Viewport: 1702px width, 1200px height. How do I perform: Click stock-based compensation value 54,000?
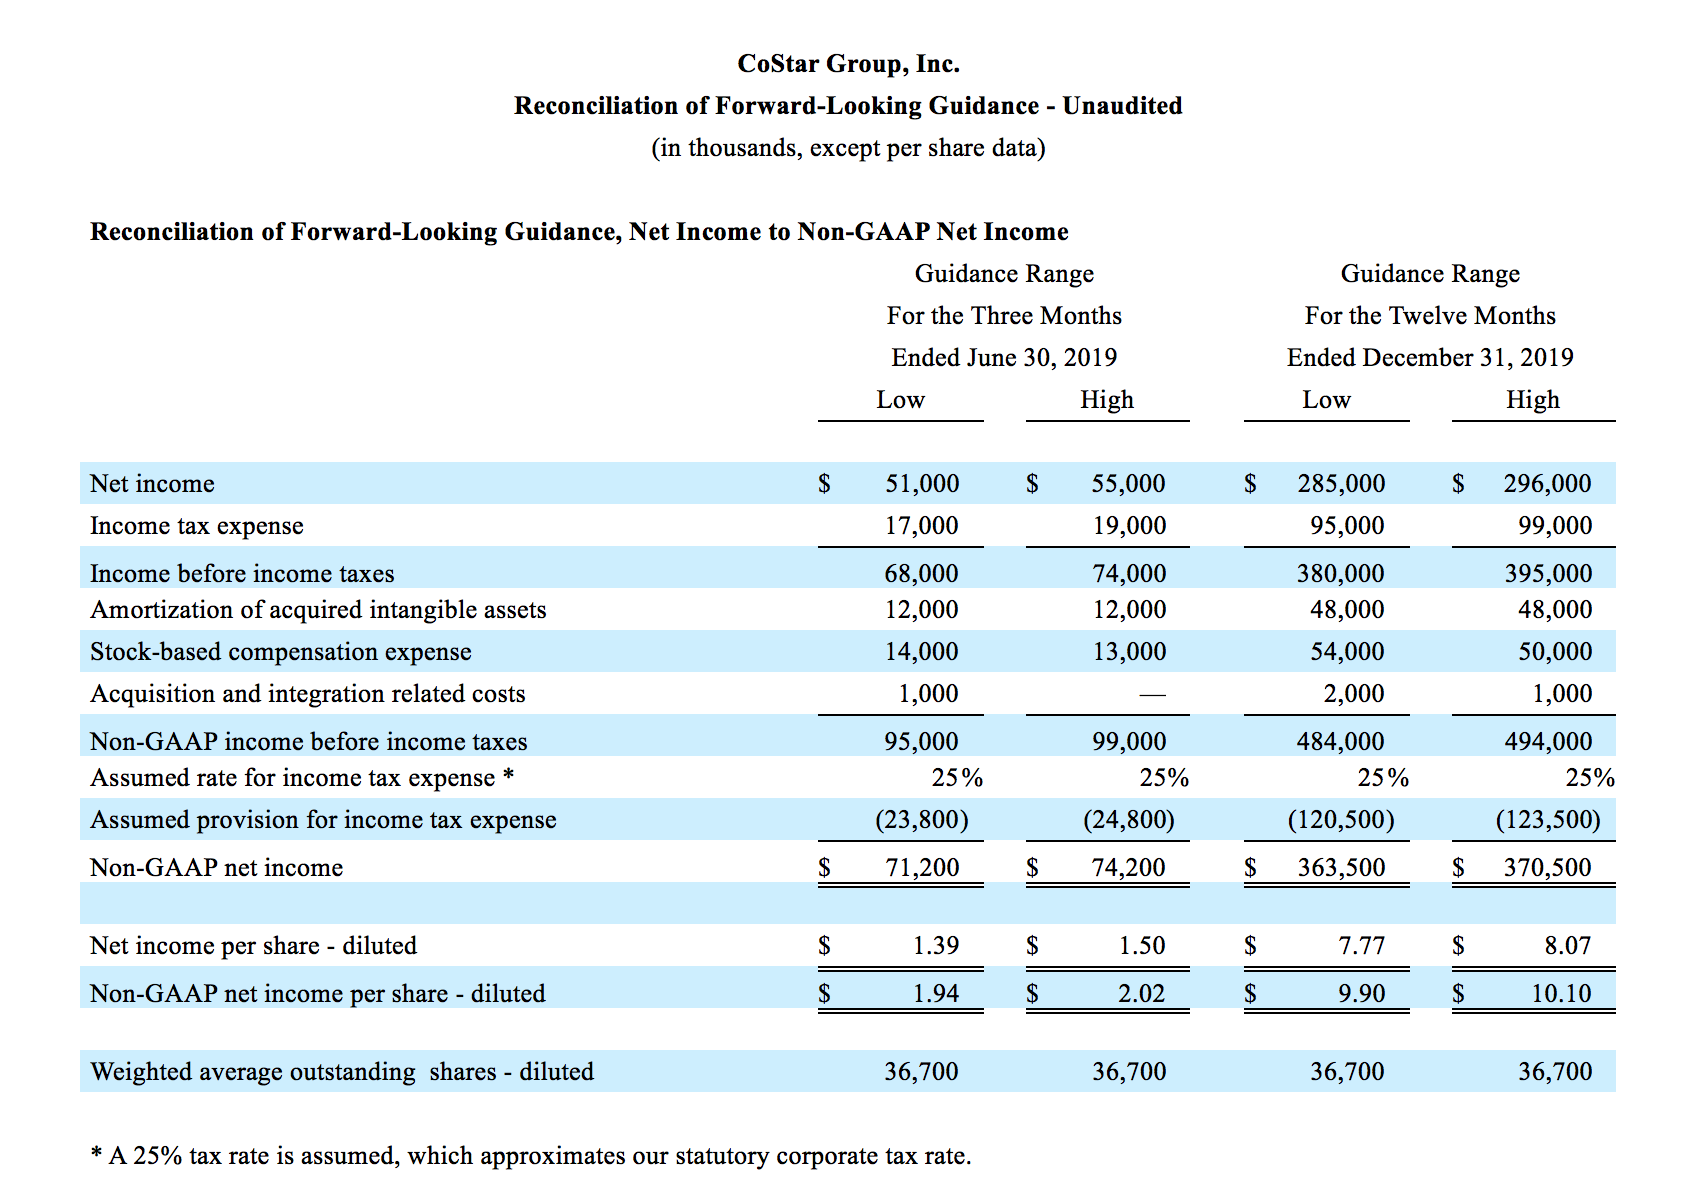point(1348,652)
